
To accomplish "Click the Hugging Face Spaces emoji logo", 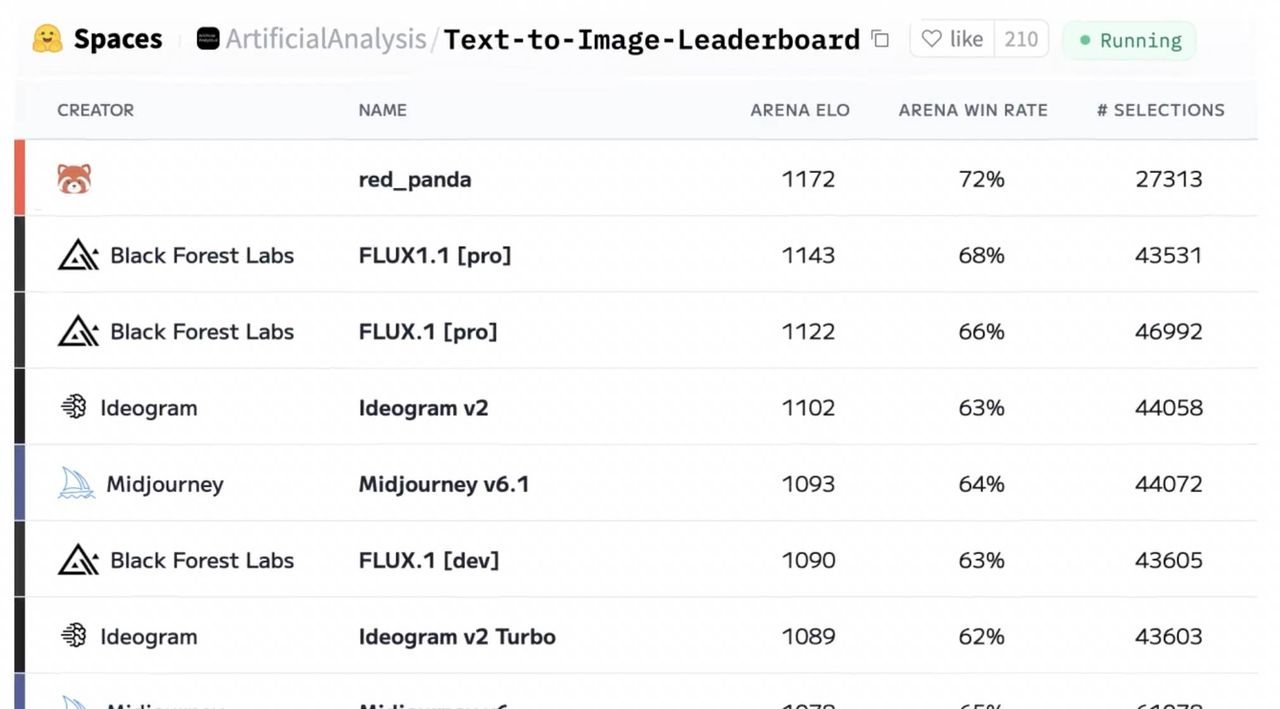I will pyautogui.click(x=47, y=39).
